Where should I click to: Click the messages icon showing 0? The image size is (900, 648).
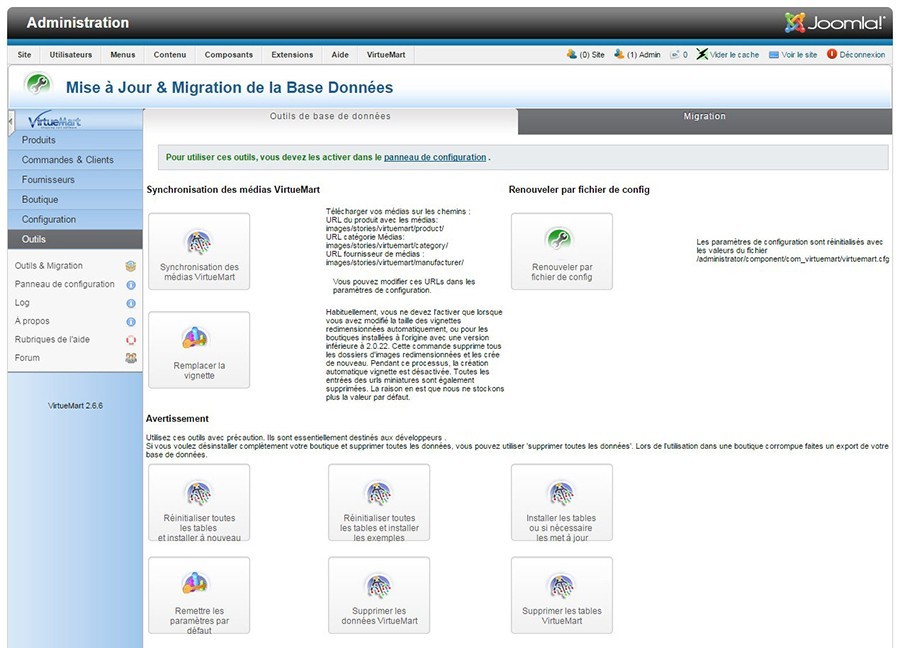tap(675, 55)
